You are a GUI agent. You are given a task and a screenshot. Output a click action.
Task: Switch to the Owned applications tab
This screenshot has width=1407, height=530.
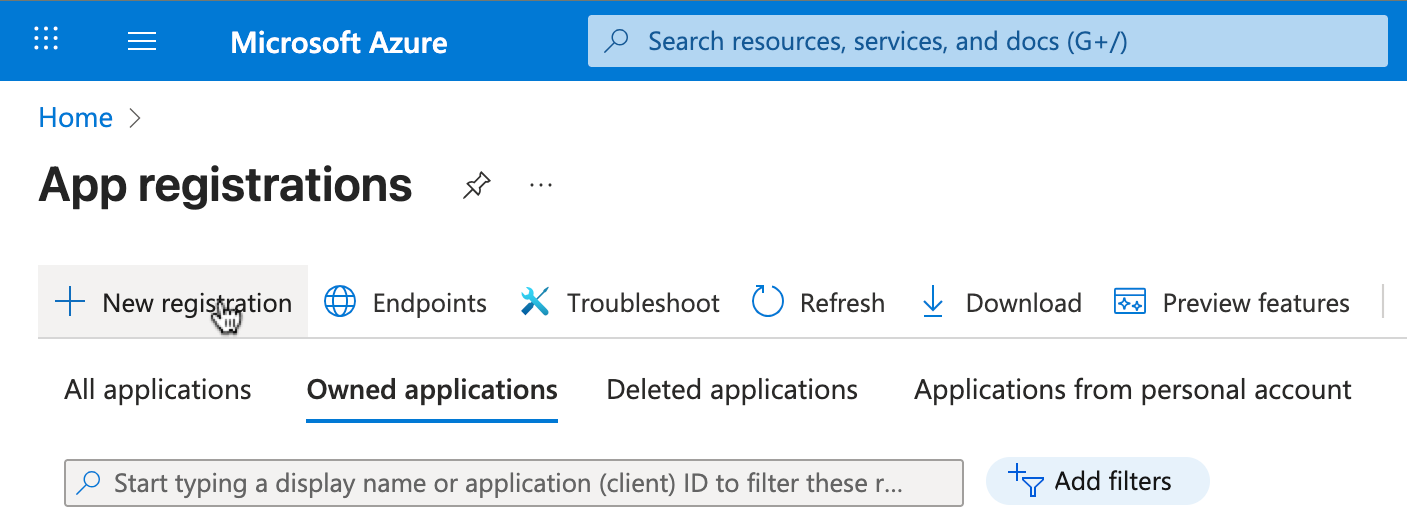click(x=432, y=390)
